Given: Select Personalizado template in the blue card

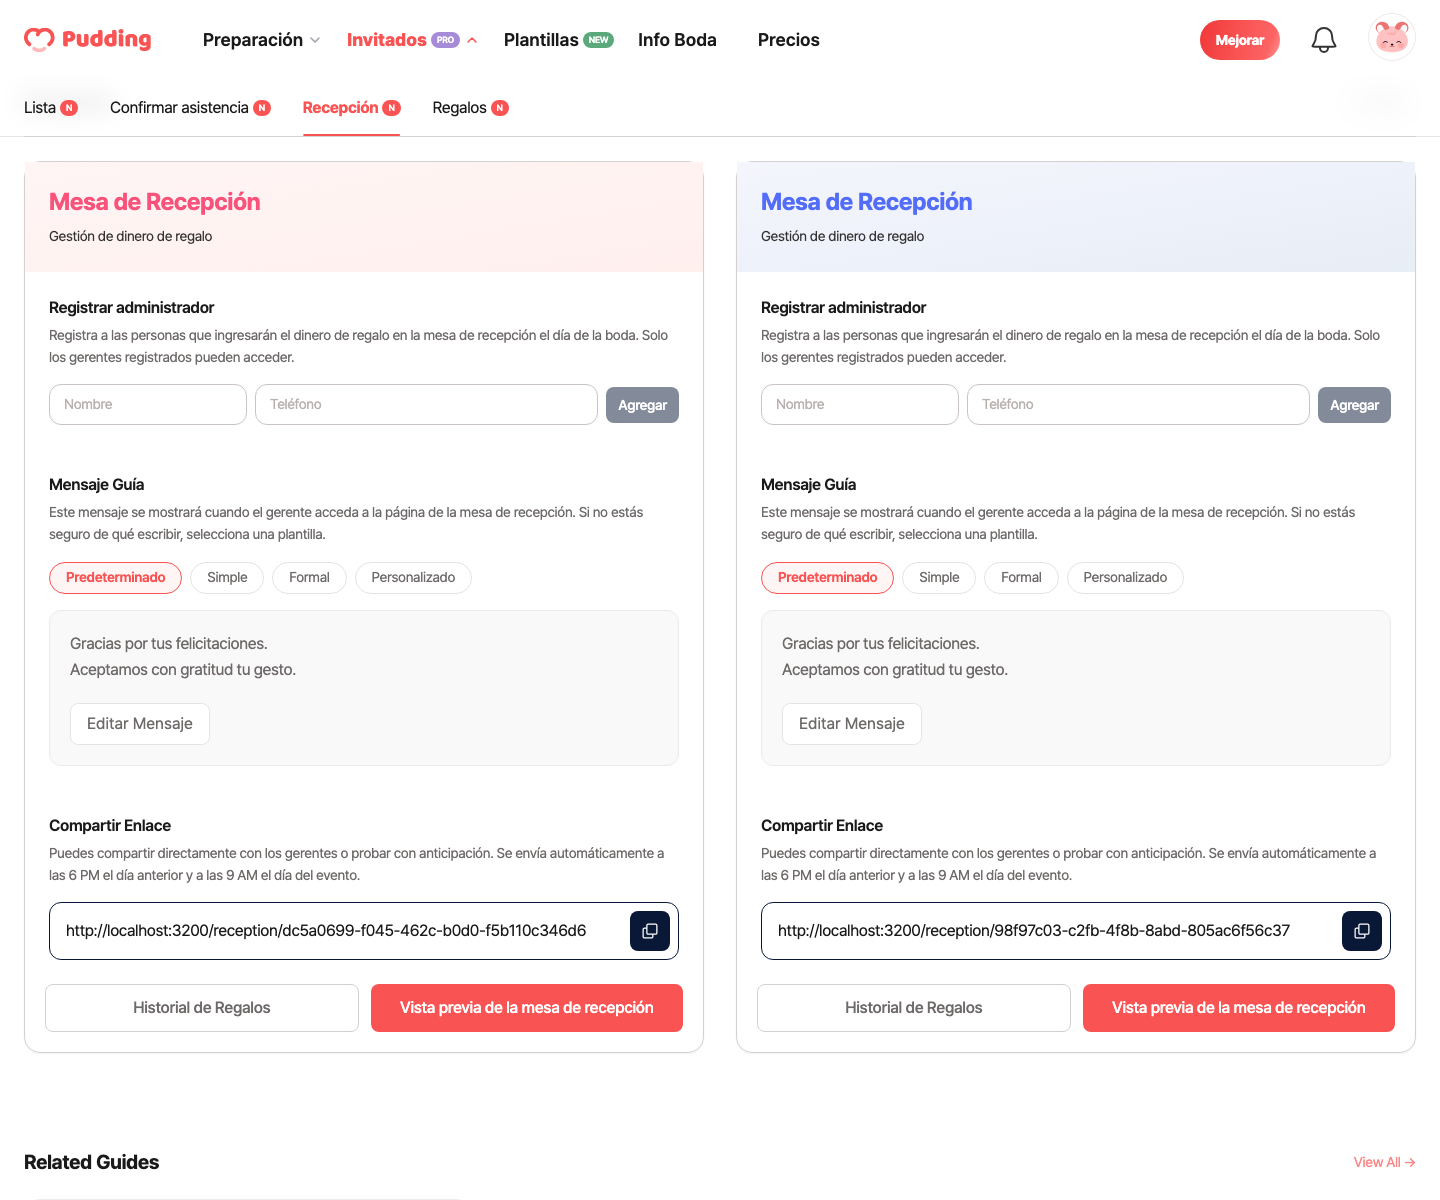Looking at the screenshot, I should [1125, 578].
